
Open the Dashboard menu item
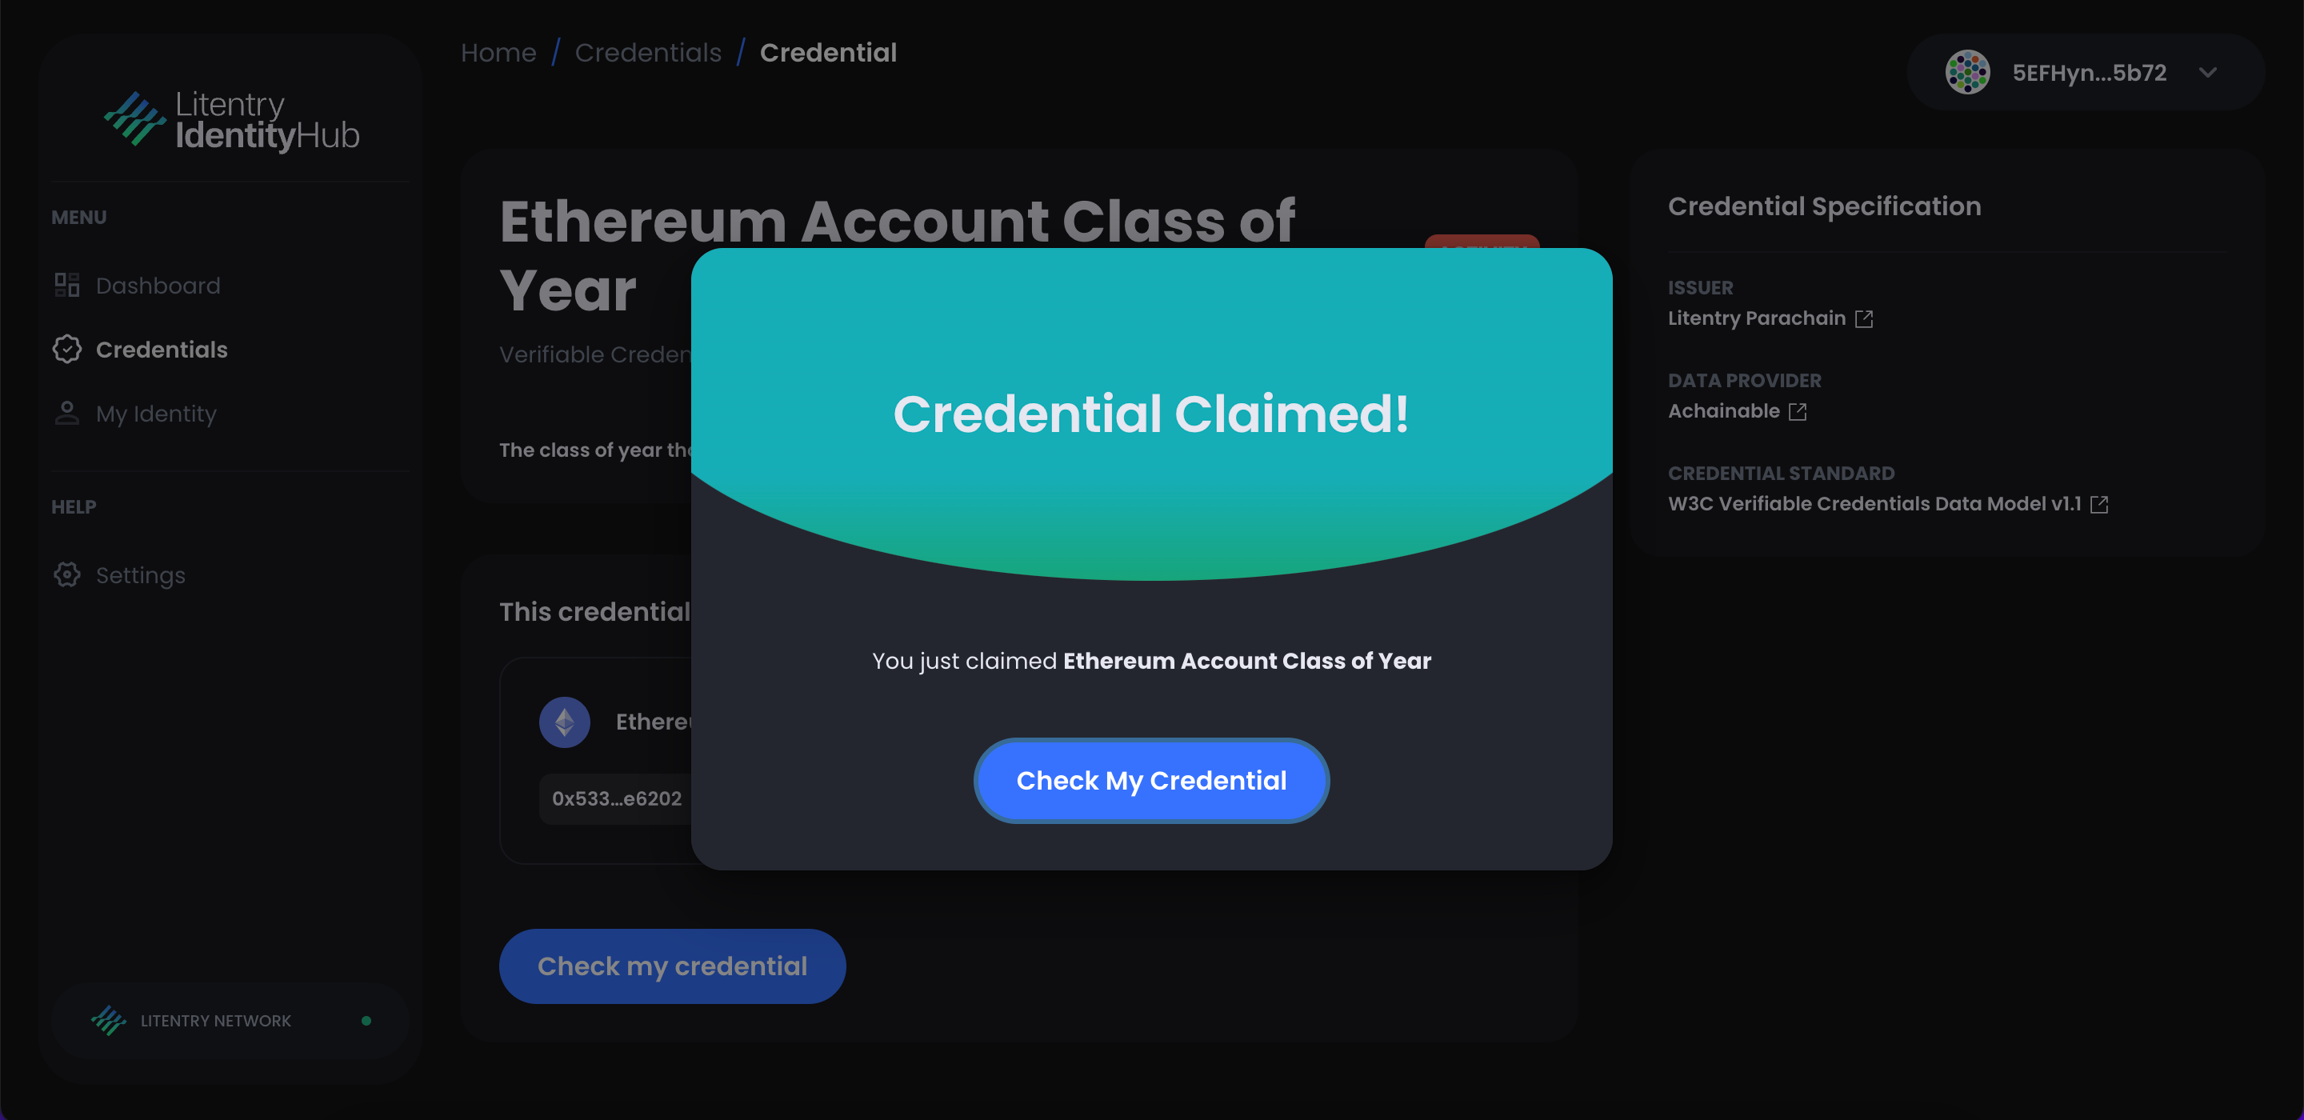pos(158,285)
